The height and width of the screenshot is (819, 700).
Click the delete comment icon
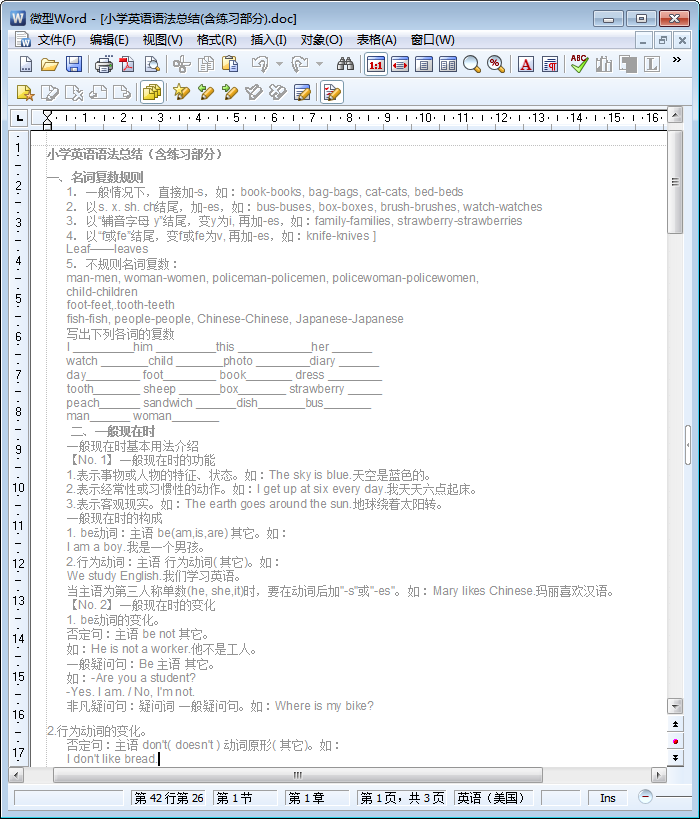pos(74,92)
